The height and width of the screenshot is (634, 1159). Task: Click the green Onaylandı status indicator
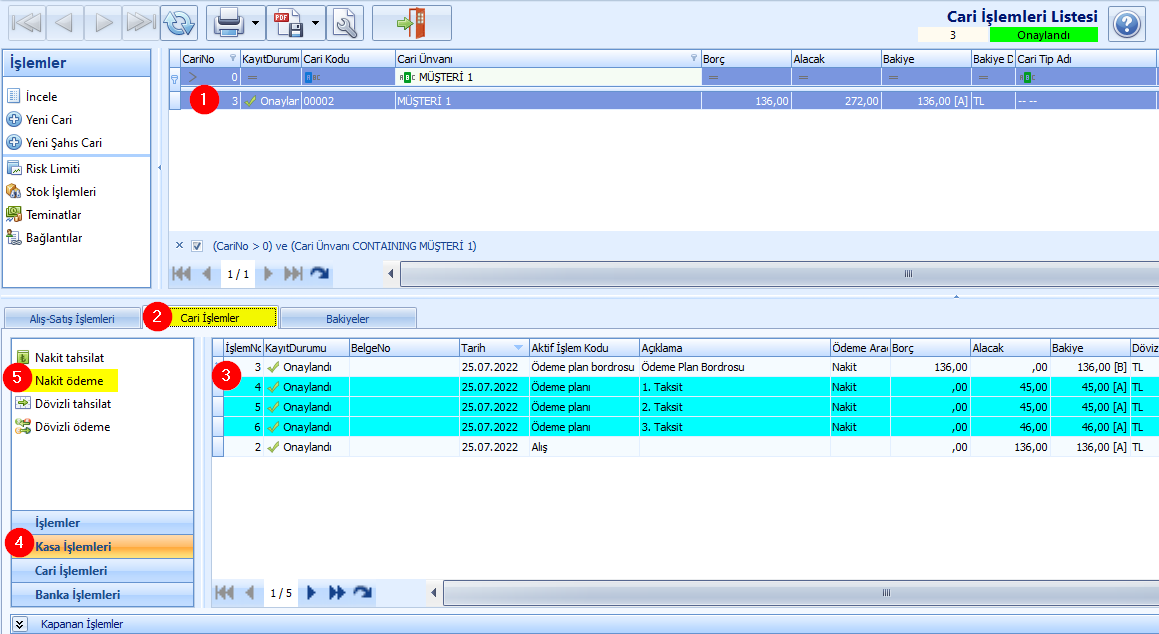coord(1044,35)
